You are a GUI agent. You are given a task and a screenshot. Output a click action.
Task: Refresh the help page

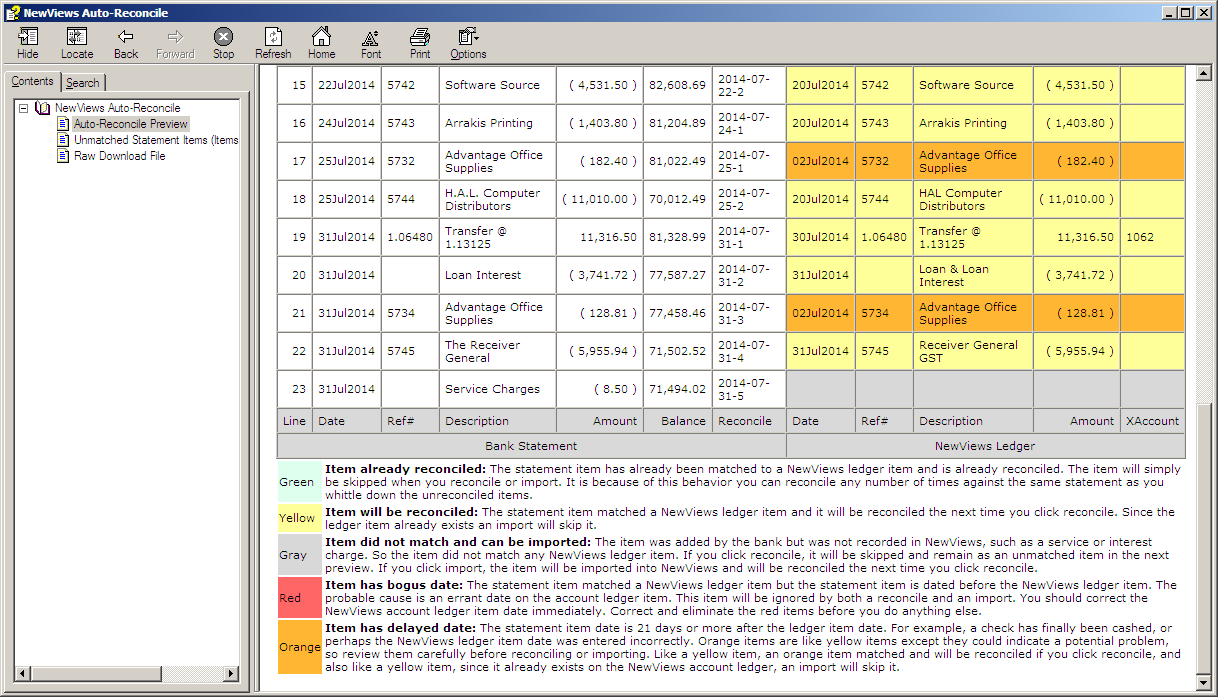(x=273, y=43)
